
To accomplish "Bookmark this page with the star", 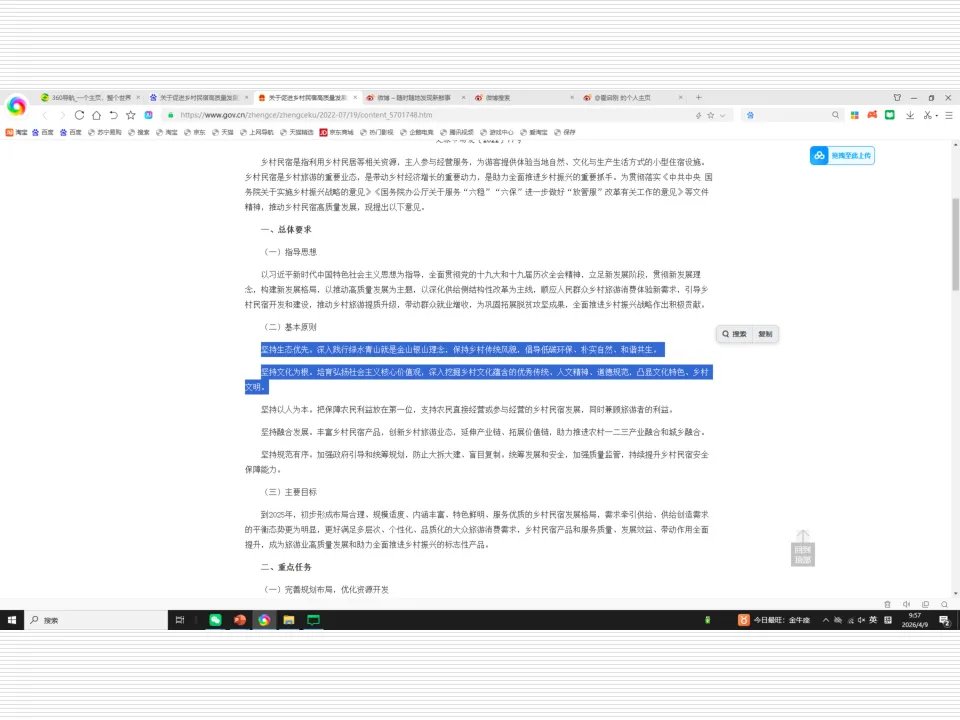I will point(710,115).
